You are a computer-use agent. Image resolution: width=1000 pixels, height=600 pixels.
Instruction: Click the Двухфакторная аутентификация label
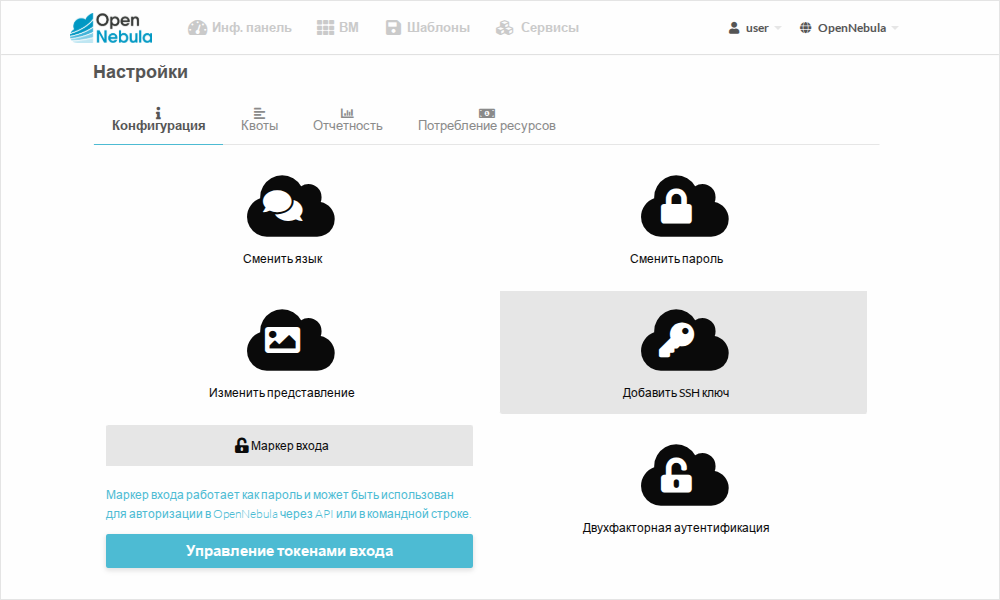point(676,527)
